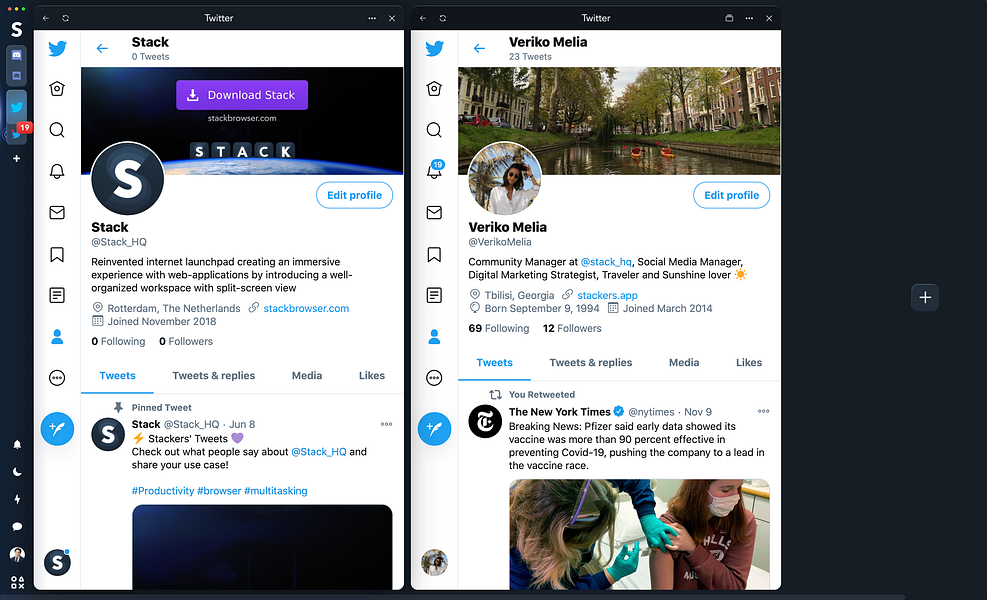Open Explore search in the Veriko Melia pane
This screenshot has height=600, width=987.
pyautogui.click(x=434, y=130)
